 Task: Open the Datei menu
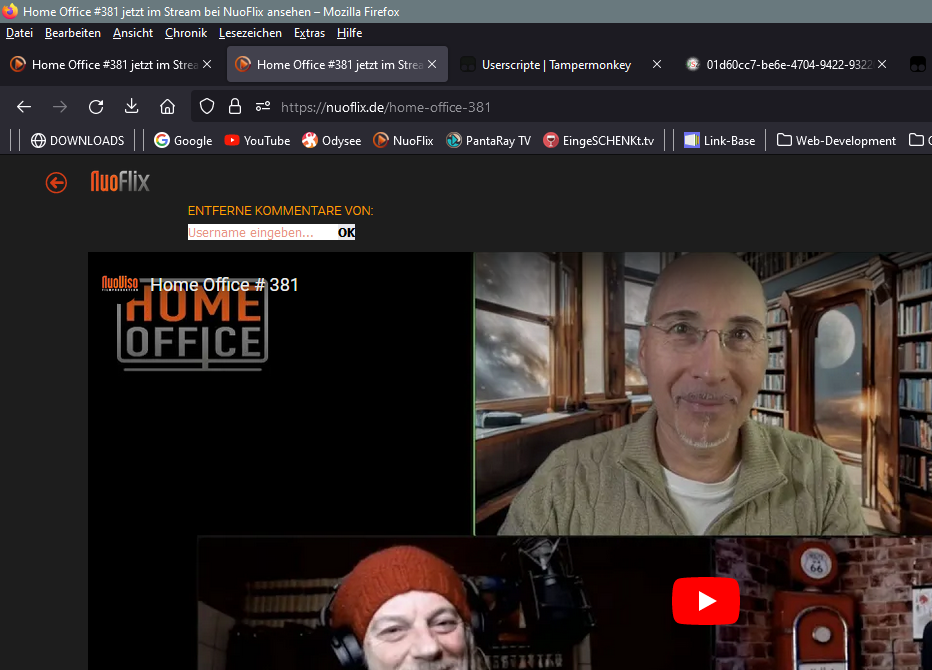click(x=19, y=33)
